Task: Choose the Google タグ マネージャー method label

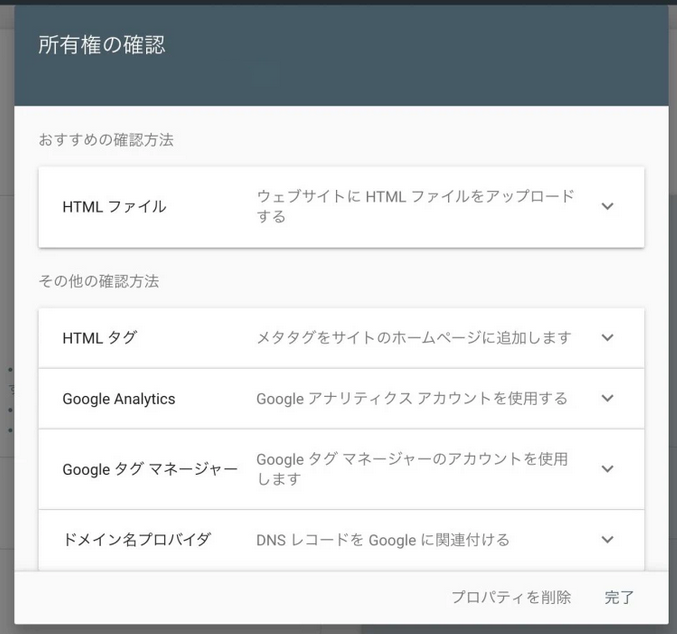Action: click(150, 469)
